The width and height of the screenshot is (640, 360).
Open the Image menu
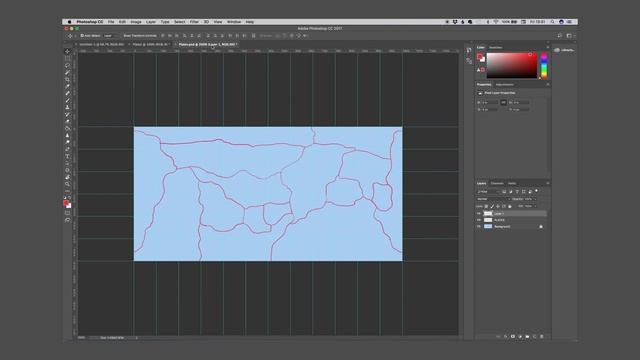tap(136, 22)
